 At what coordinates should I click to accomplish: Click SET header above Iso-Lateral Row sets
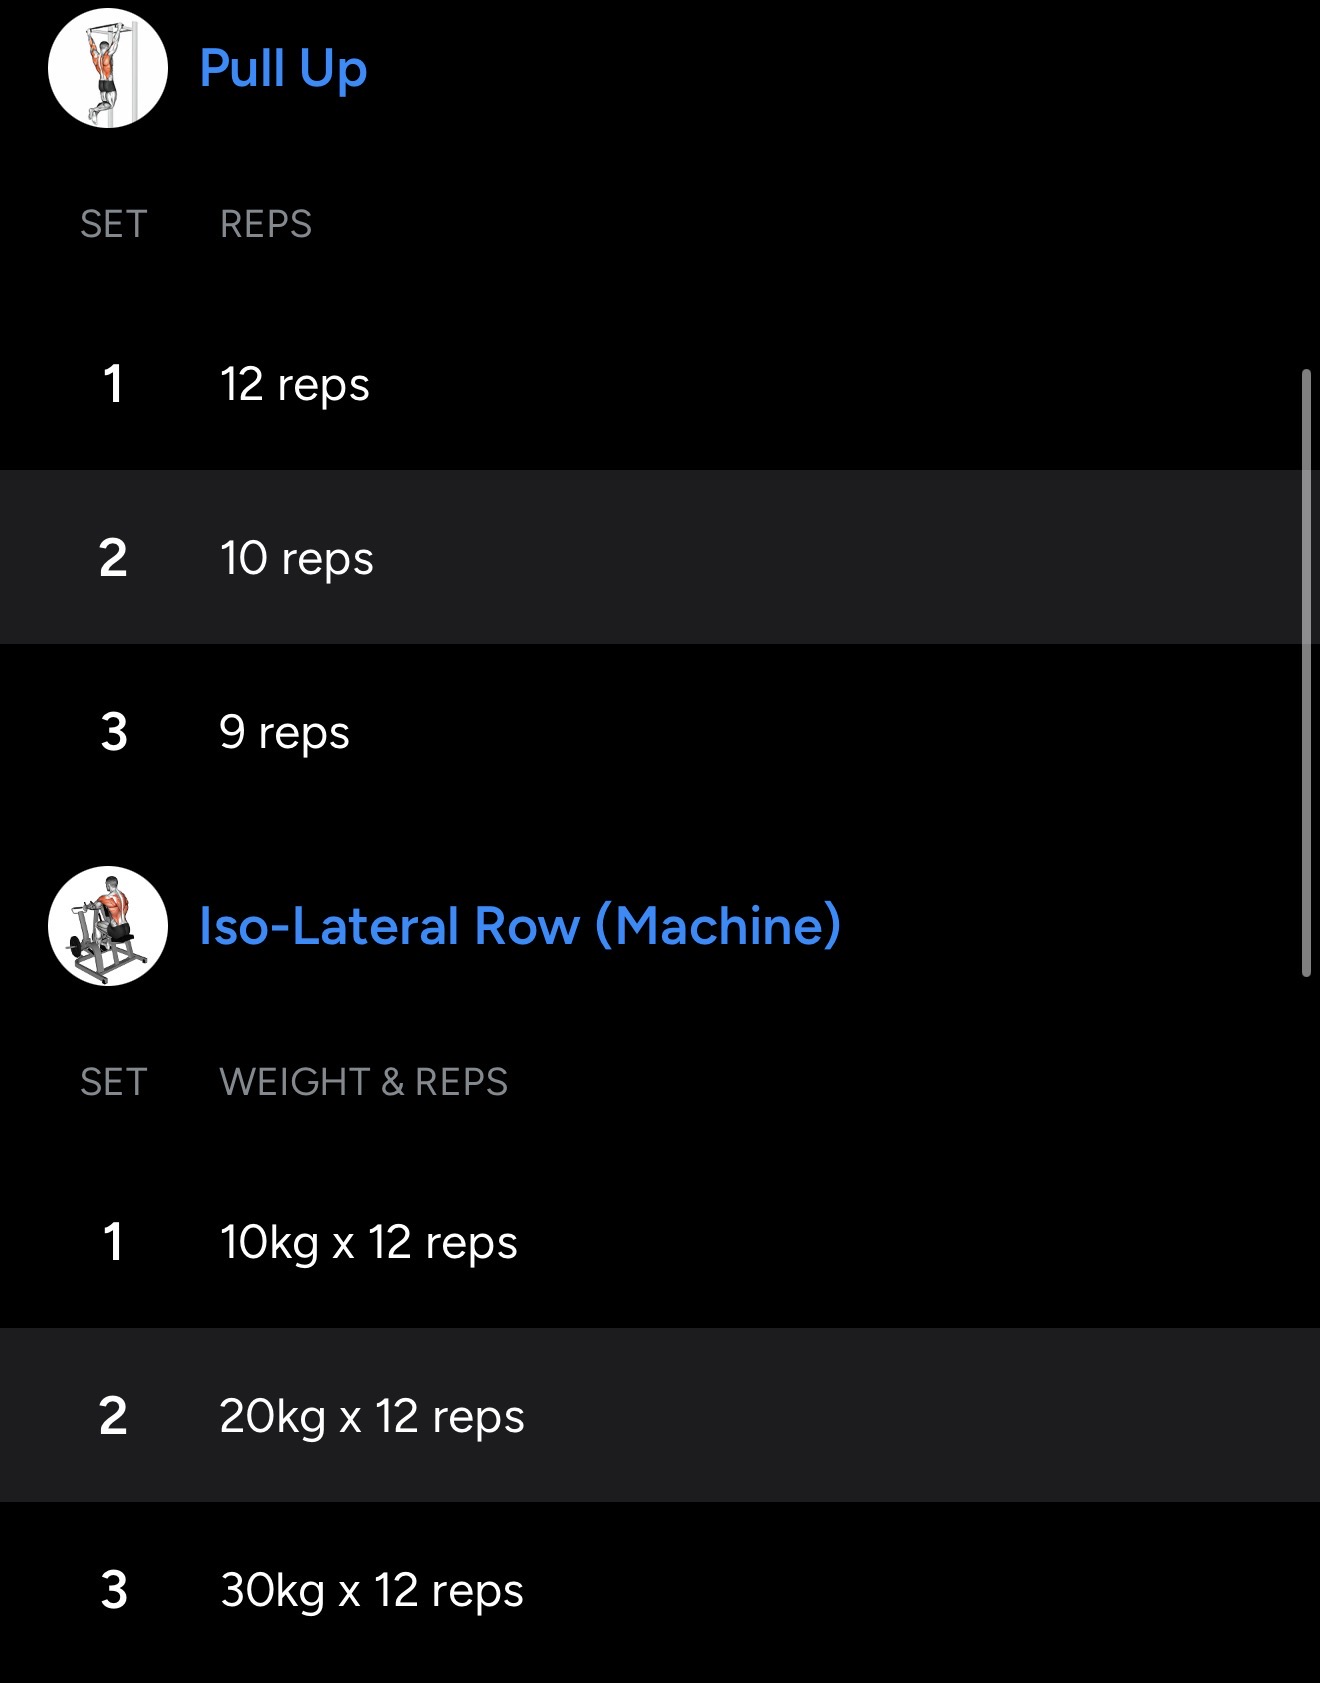114,1082
